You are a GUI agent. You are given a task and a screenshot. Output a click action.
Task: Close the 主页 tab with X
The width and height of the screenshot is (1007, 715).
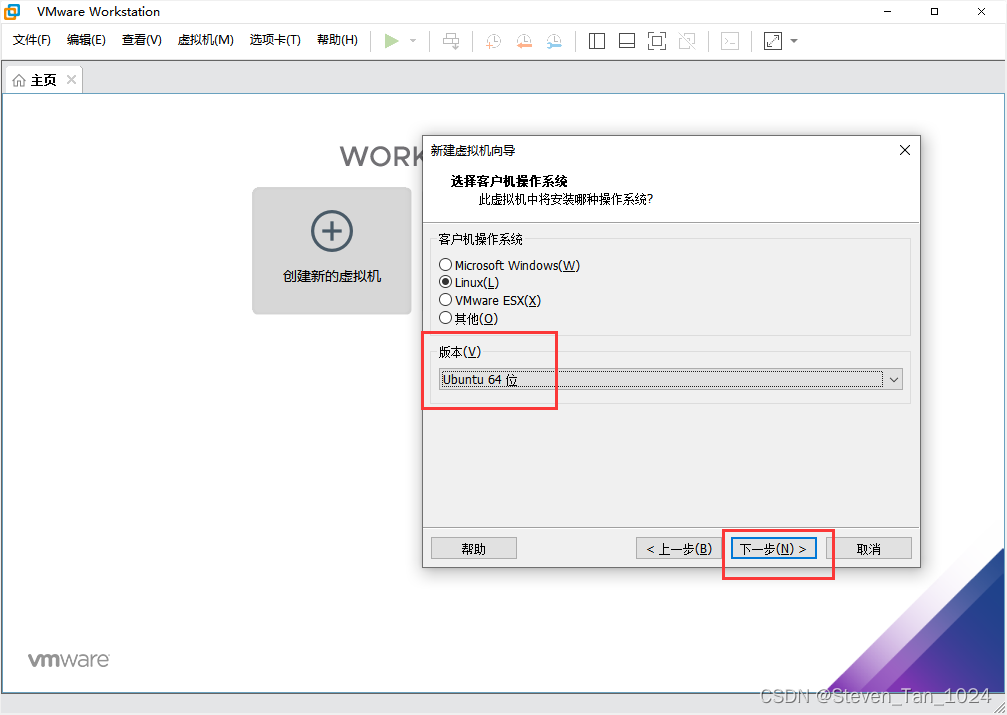(71, 80)
